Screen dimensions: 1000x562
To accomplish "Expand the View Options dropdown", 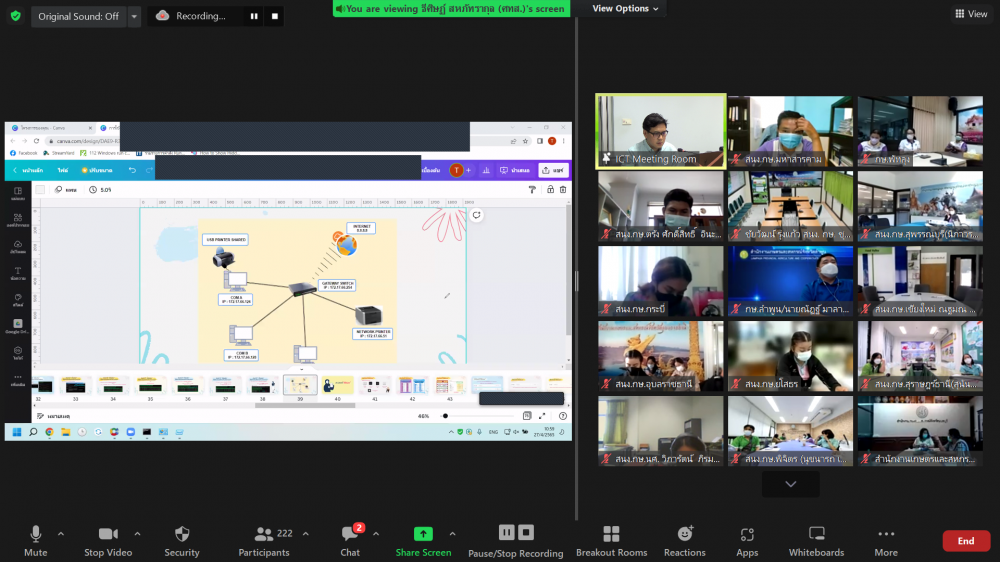I will pos(626,9).
